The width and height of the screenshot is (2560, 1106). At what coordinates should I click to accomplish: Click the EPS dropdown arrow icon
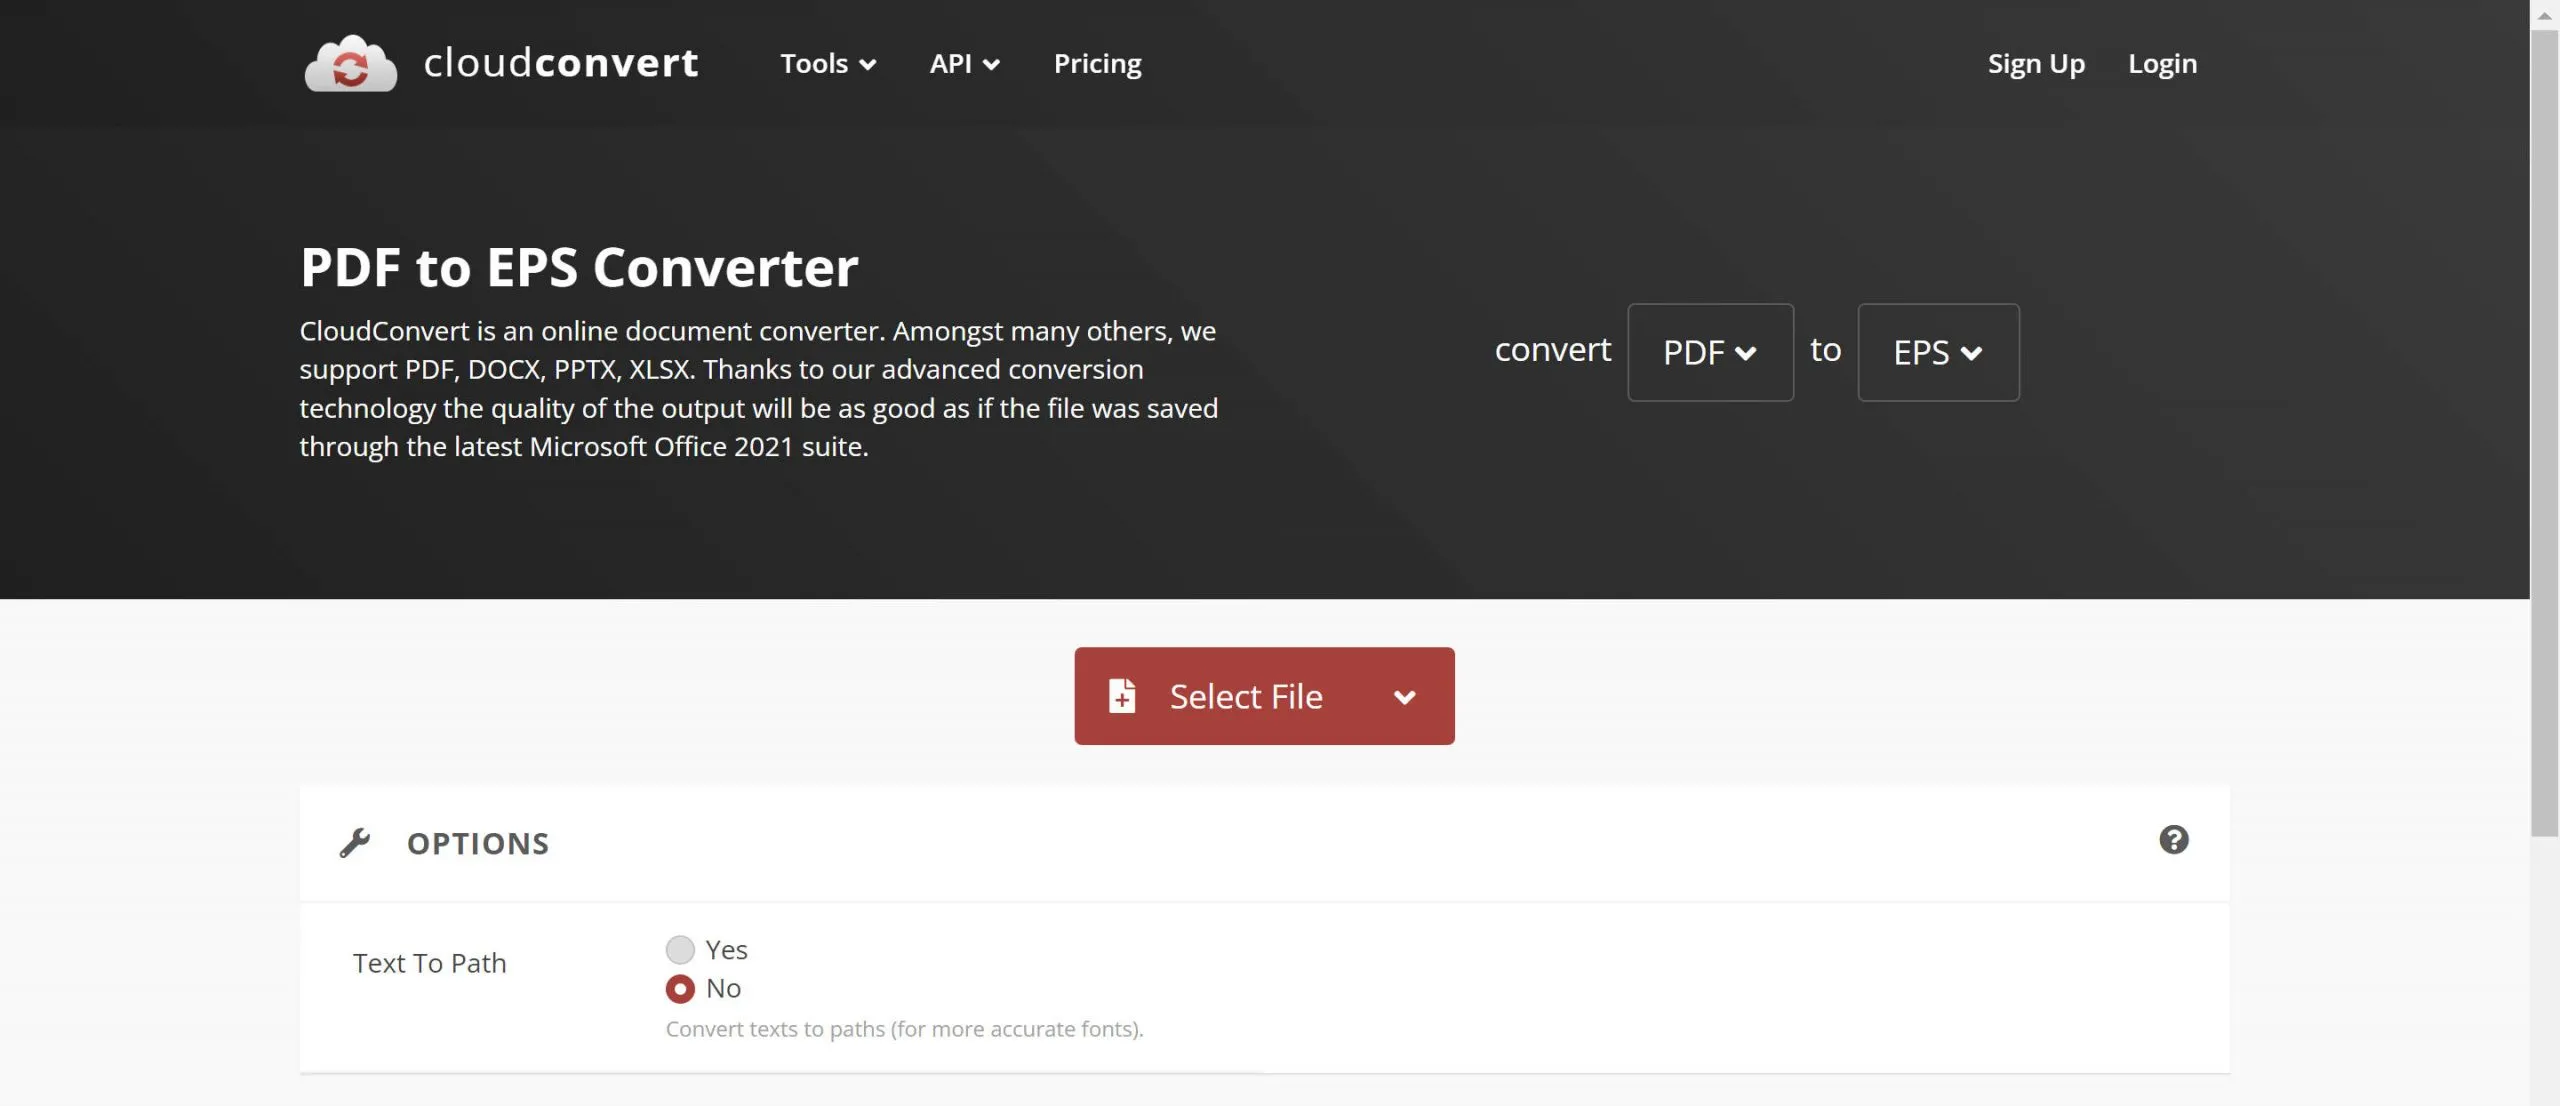point(1971,351)
